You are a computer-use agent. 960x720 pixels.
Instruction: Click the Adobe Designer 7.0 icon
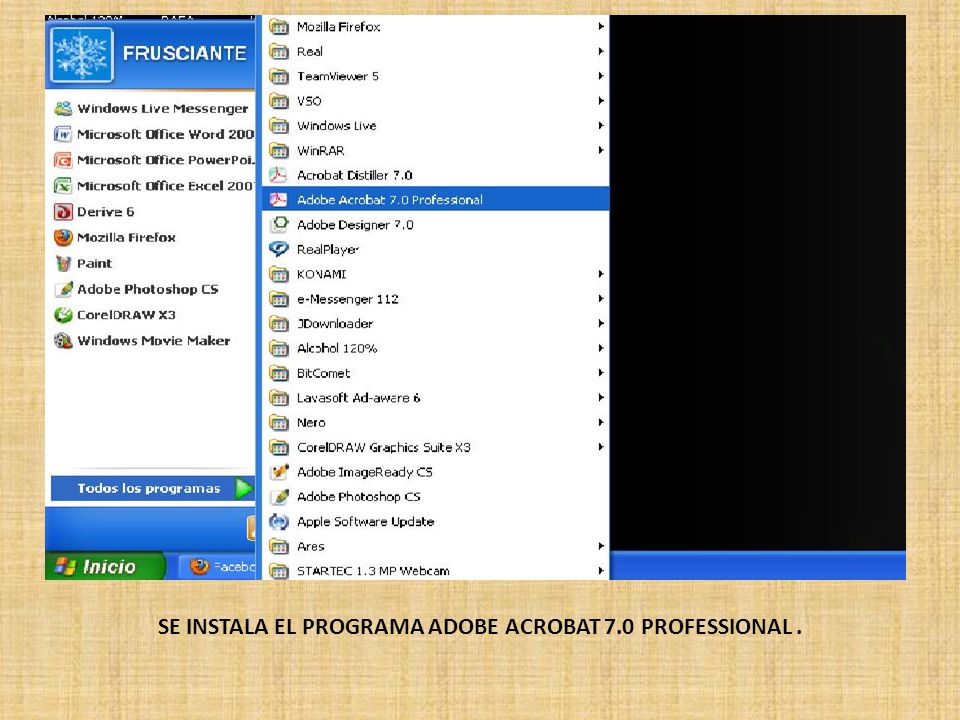(279, 225)
